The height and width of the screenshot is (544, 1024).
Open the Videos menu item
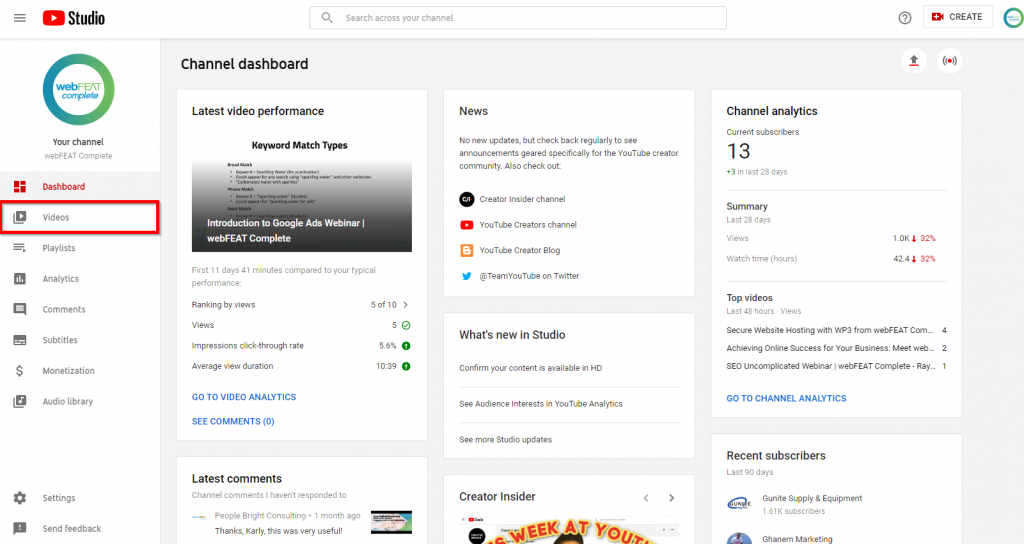click(x=80, y=217)
